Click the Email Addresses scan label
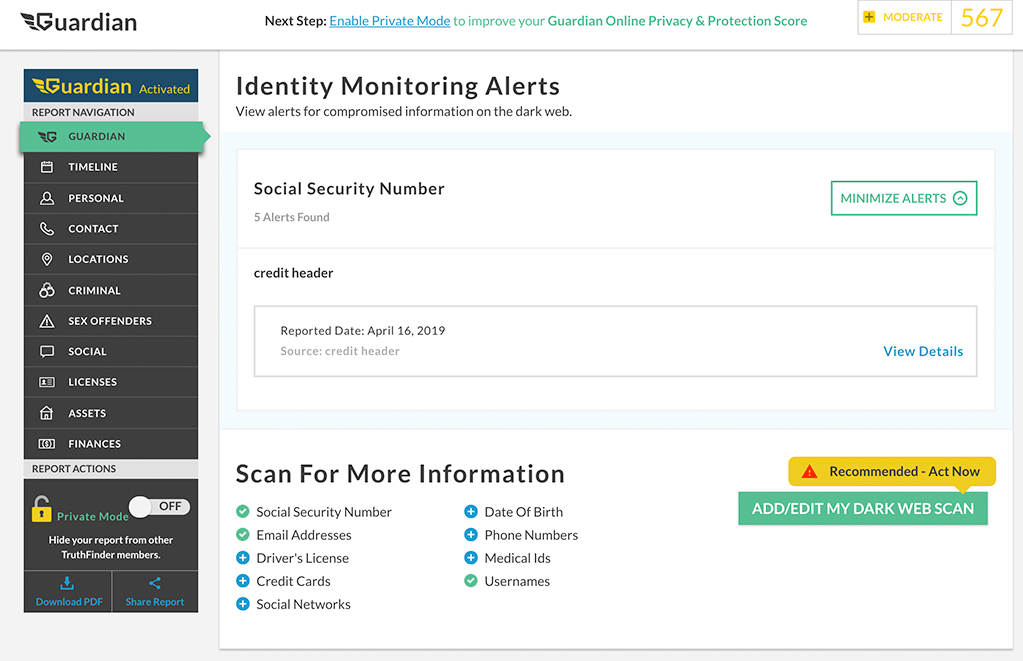Screen dimensions: 1023x661 click(x=304, y=535)
